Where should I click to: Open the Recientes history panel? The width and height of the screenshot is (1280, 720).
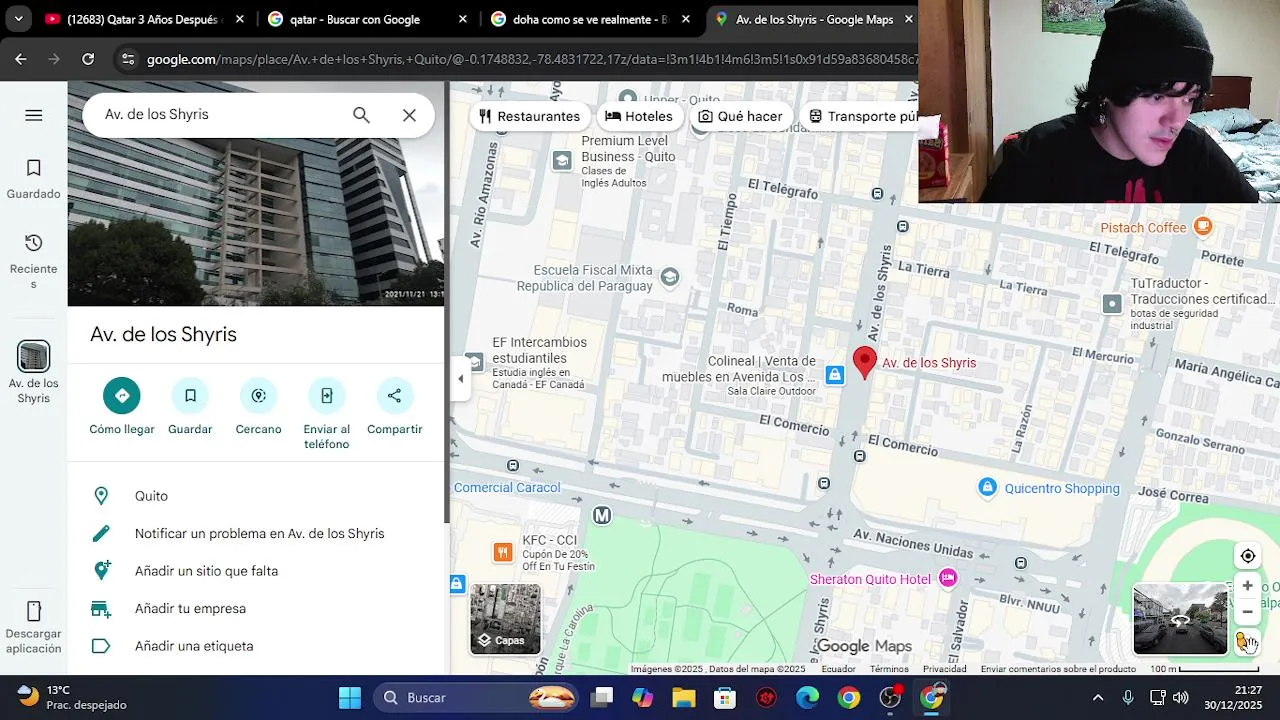click(x=33, y=261)
